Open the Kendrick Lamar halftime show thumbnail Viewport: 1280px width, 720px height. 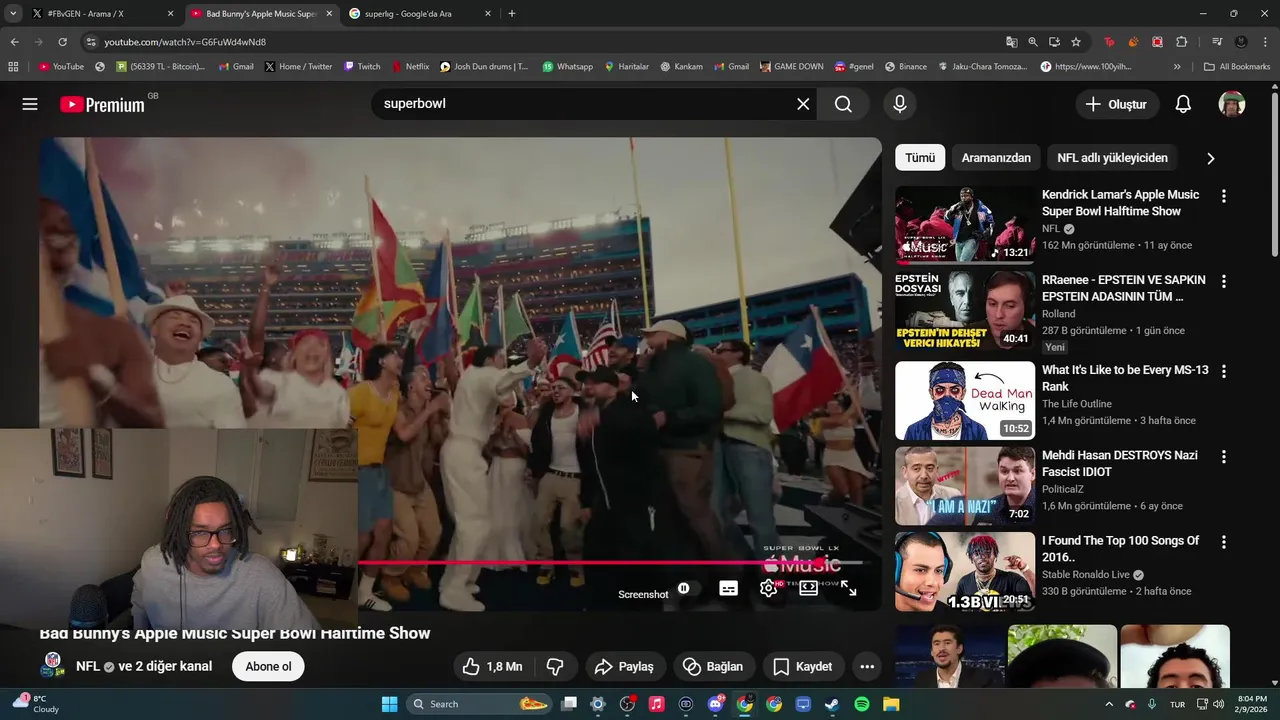[x=965, y=225]
